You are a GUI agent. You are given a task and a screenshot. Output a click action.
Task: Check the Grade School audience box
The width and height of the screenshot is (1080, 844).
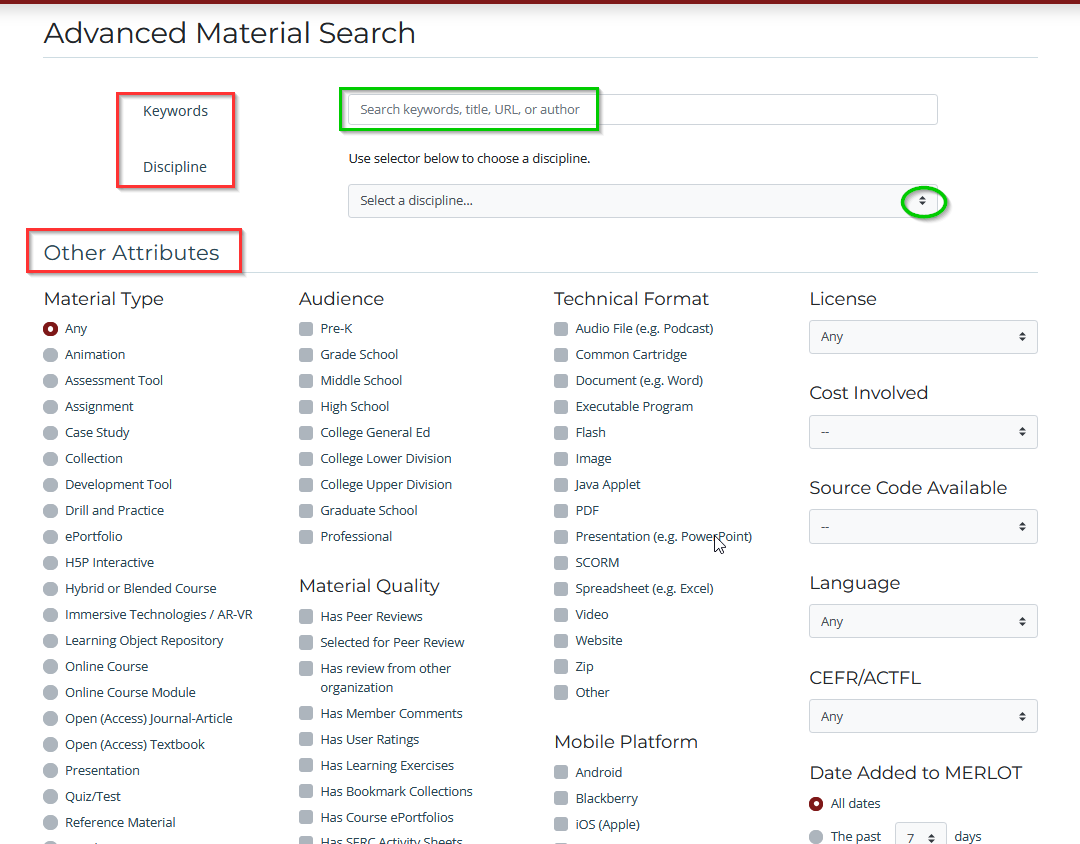[306, 355]
